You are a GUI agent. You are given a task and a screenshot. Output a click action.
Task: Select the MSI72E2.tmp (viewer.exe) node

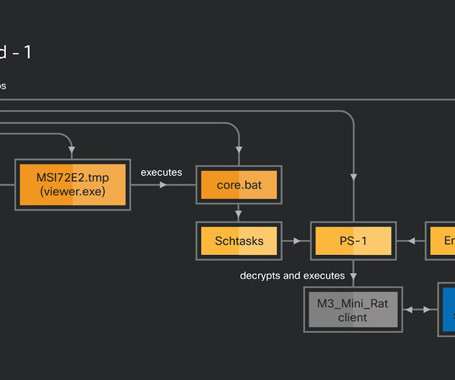click(73, 185)
